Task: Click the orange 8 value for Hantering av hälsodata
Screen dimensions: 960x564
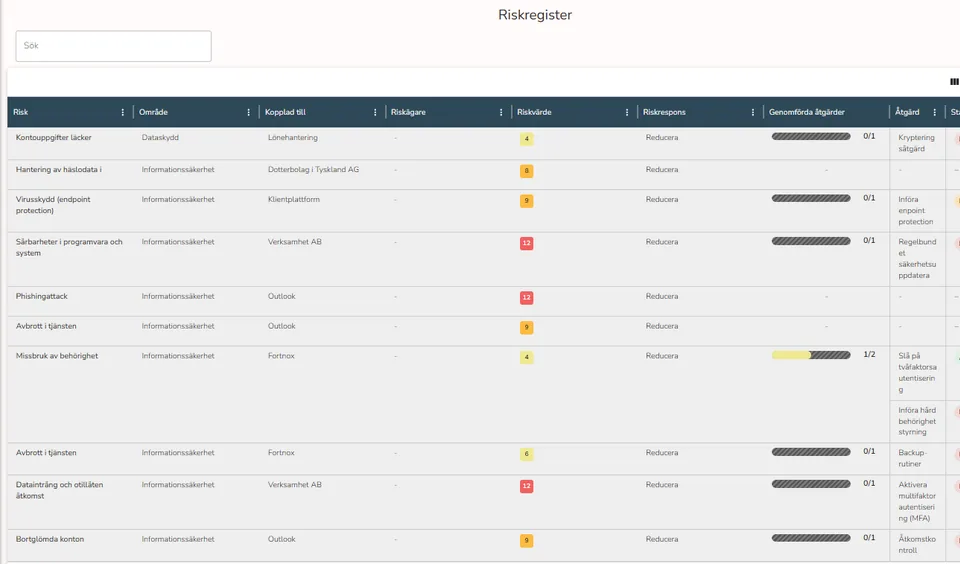Action: [526, 171]
